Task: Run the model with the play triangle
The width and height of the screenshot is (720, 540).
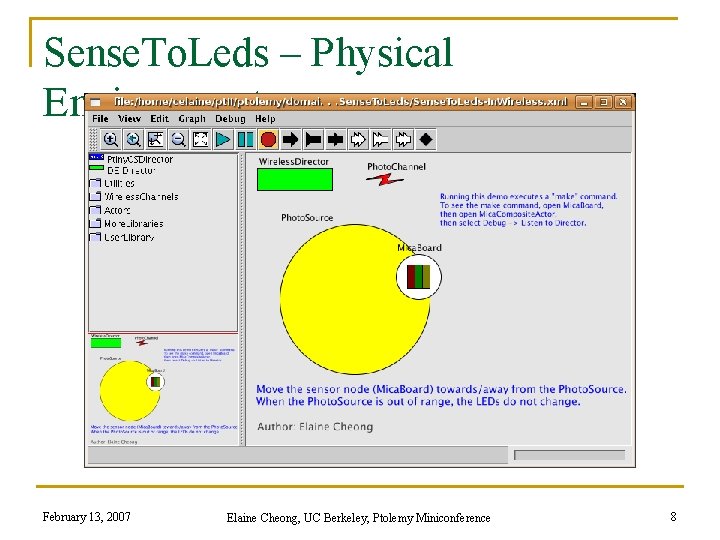Action: [x=223, y=140]
